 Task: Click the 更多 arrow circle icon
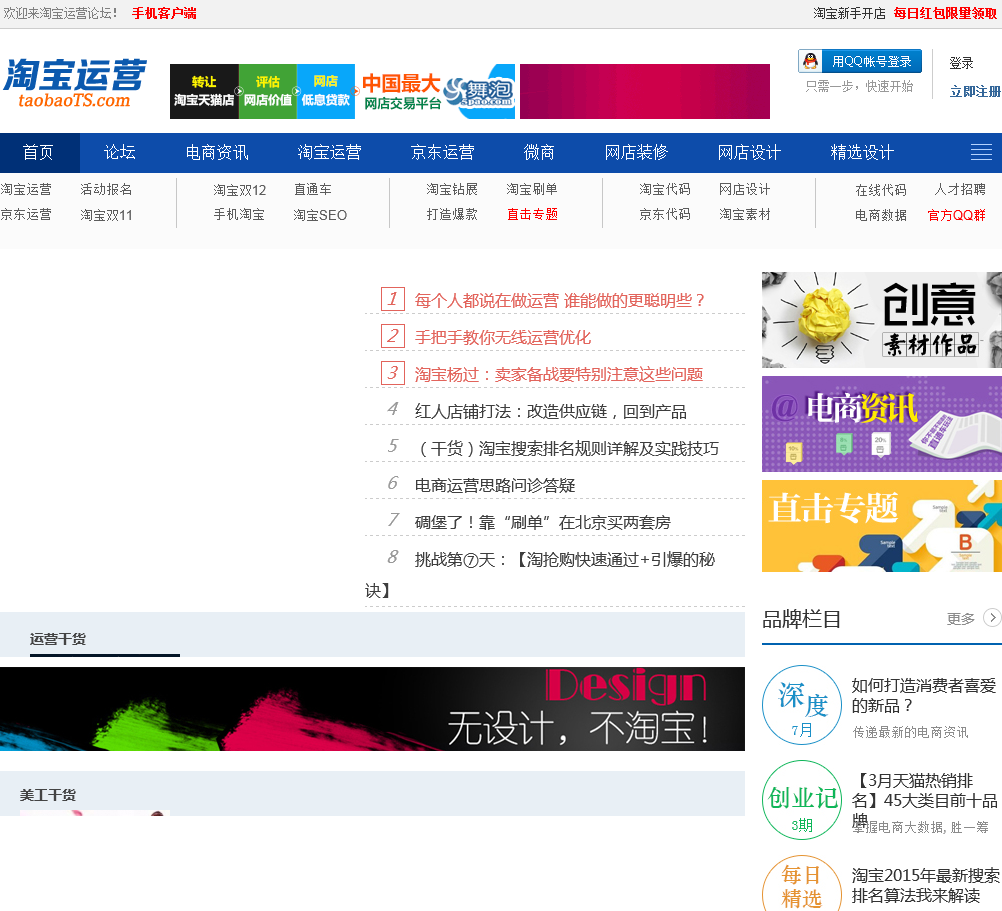(x=992, y=618)
